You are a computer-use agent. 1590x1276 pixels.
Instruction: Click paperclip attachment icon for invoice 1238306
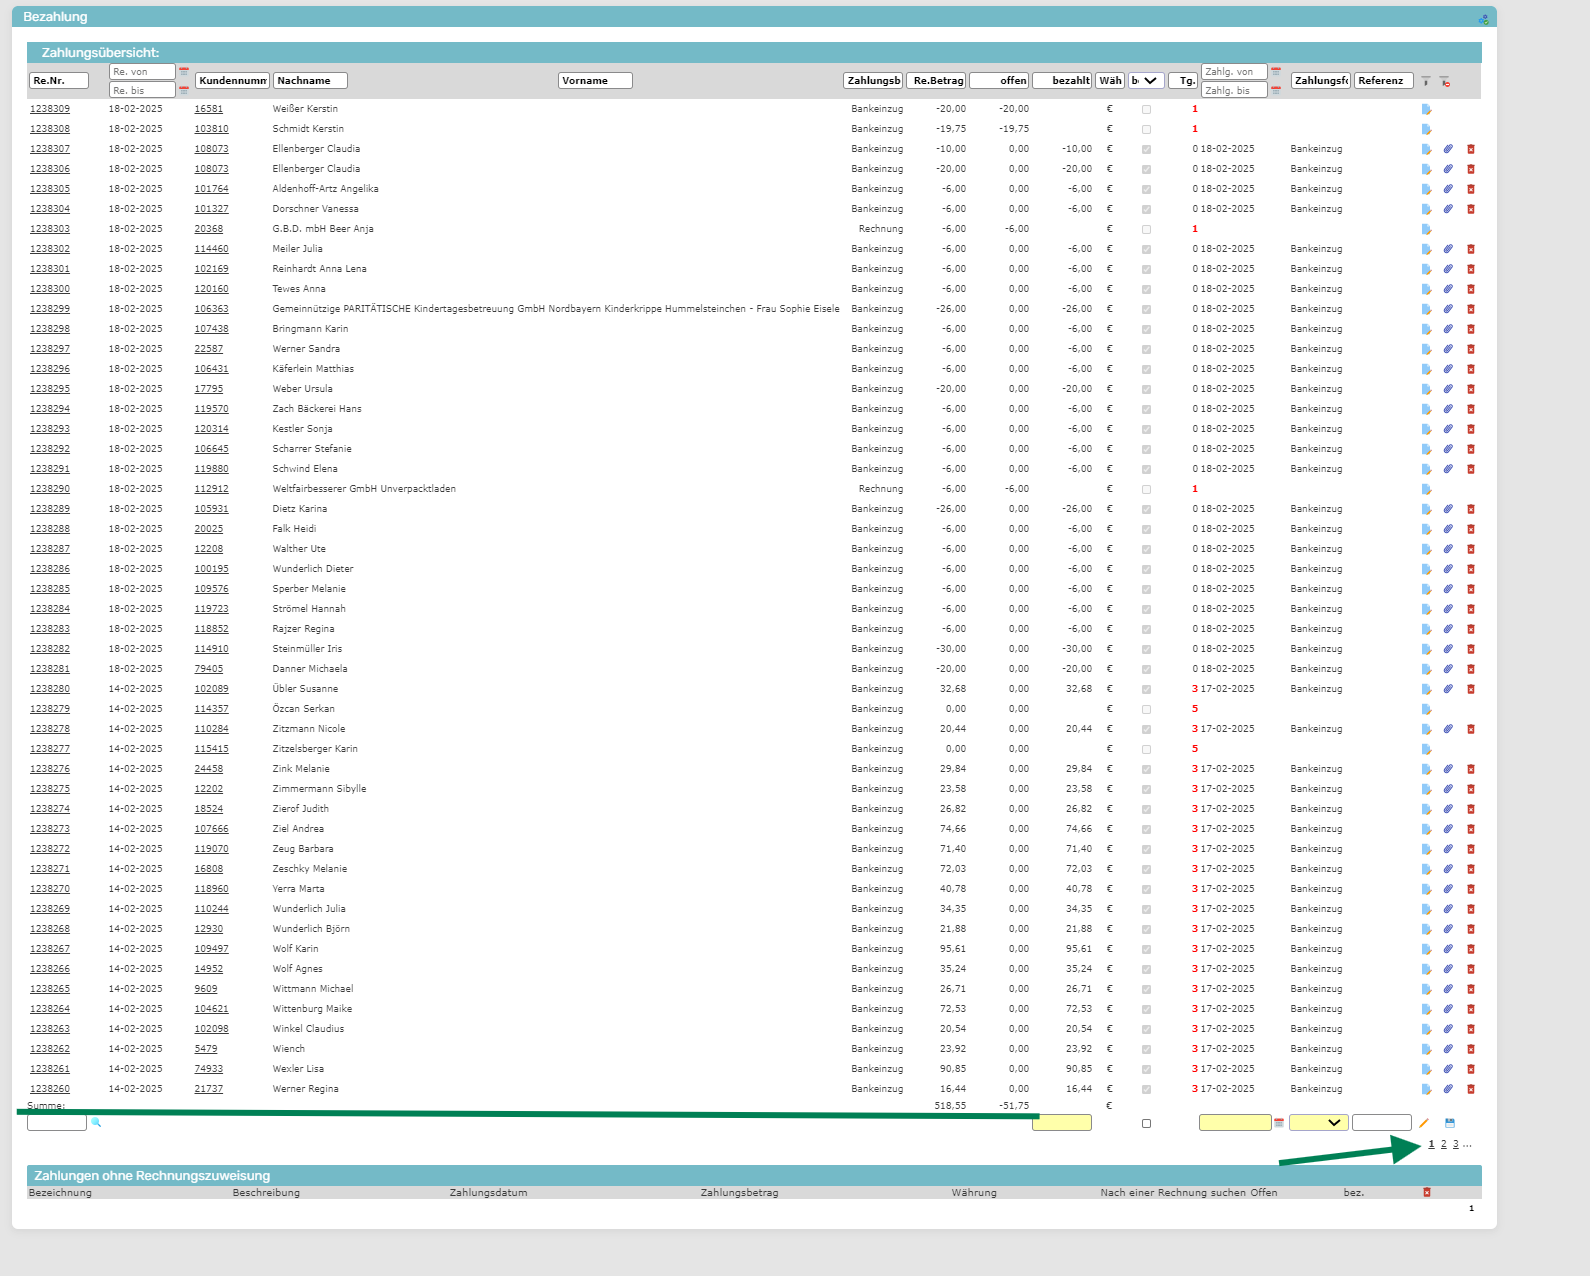coord(1448,169)
